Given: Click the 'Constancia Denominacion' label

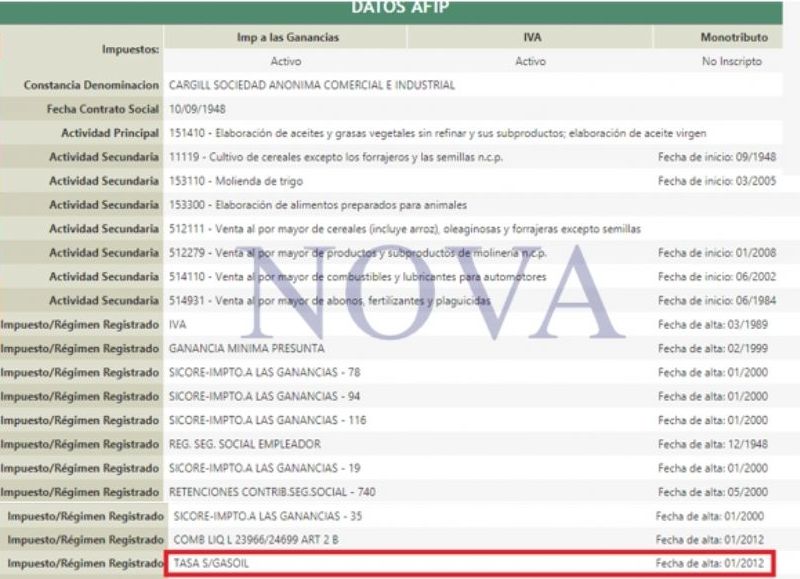Looking at the screenshot, I should [91, 85].
